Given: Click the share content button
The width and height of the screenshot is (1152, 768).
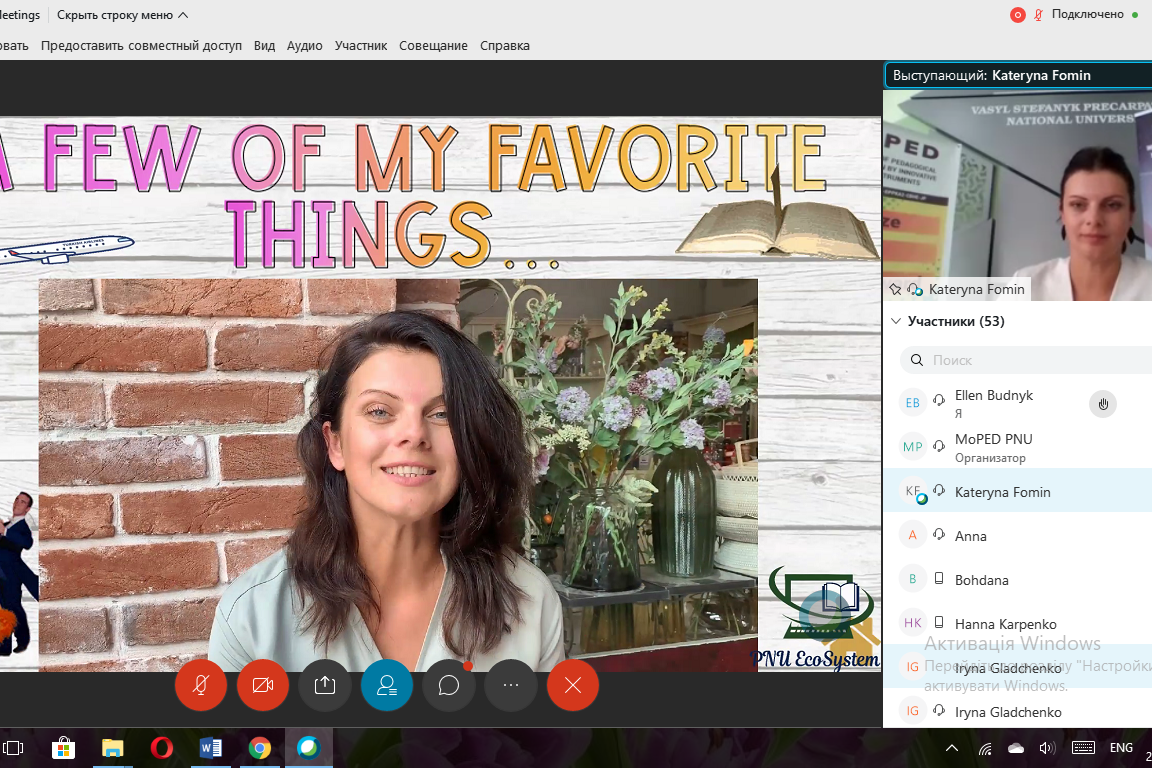Looking at the screenshot, I should (324, 685).
